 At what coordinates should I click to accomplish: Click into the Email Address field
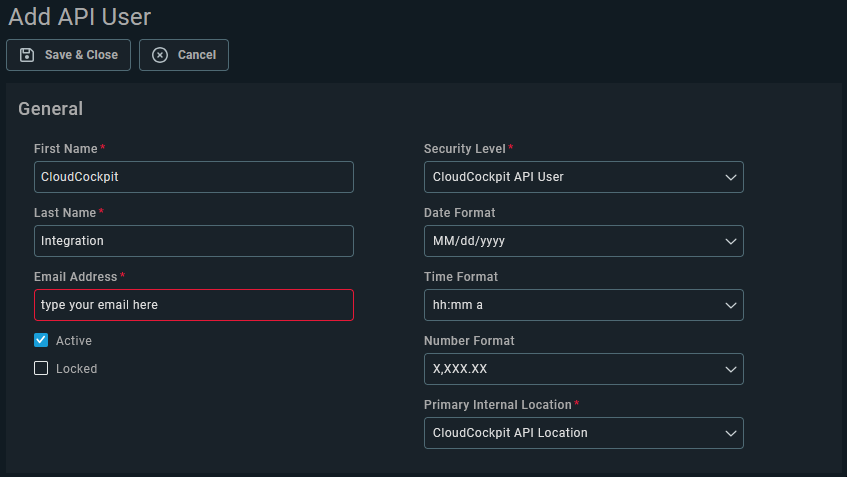coord(194,305)
